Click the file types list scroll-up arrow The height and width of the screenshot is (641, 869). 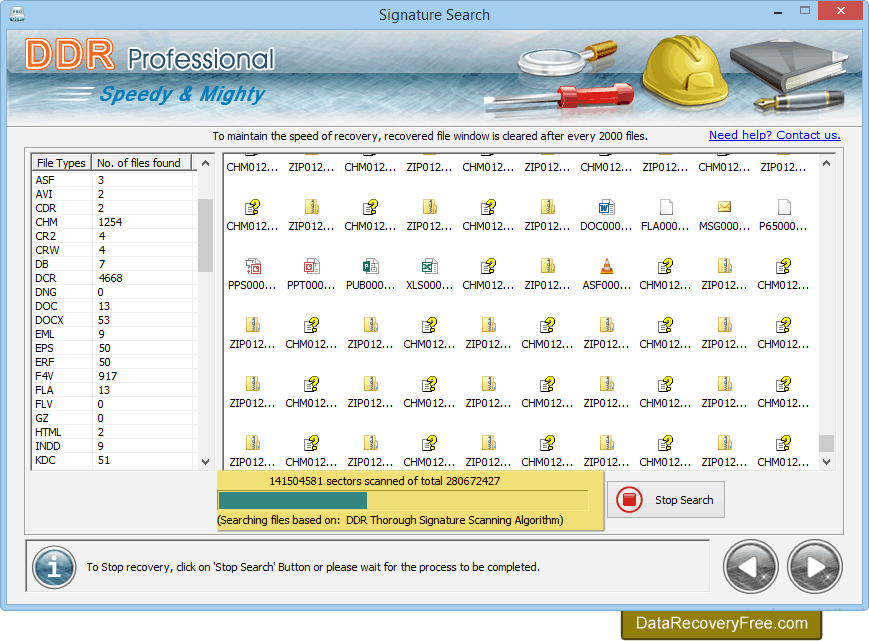(x=206, y=163)
